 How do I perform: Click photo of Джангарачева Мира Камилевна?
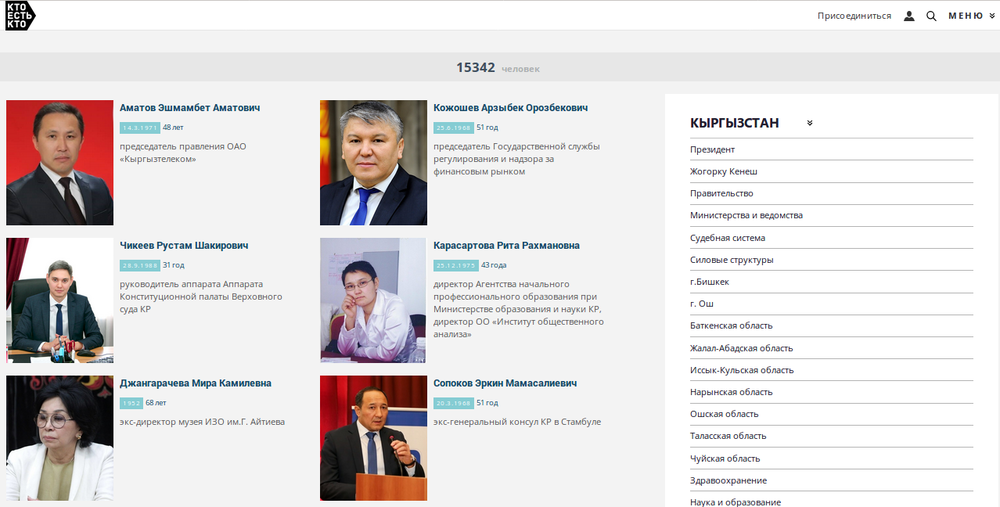[60, 438]
